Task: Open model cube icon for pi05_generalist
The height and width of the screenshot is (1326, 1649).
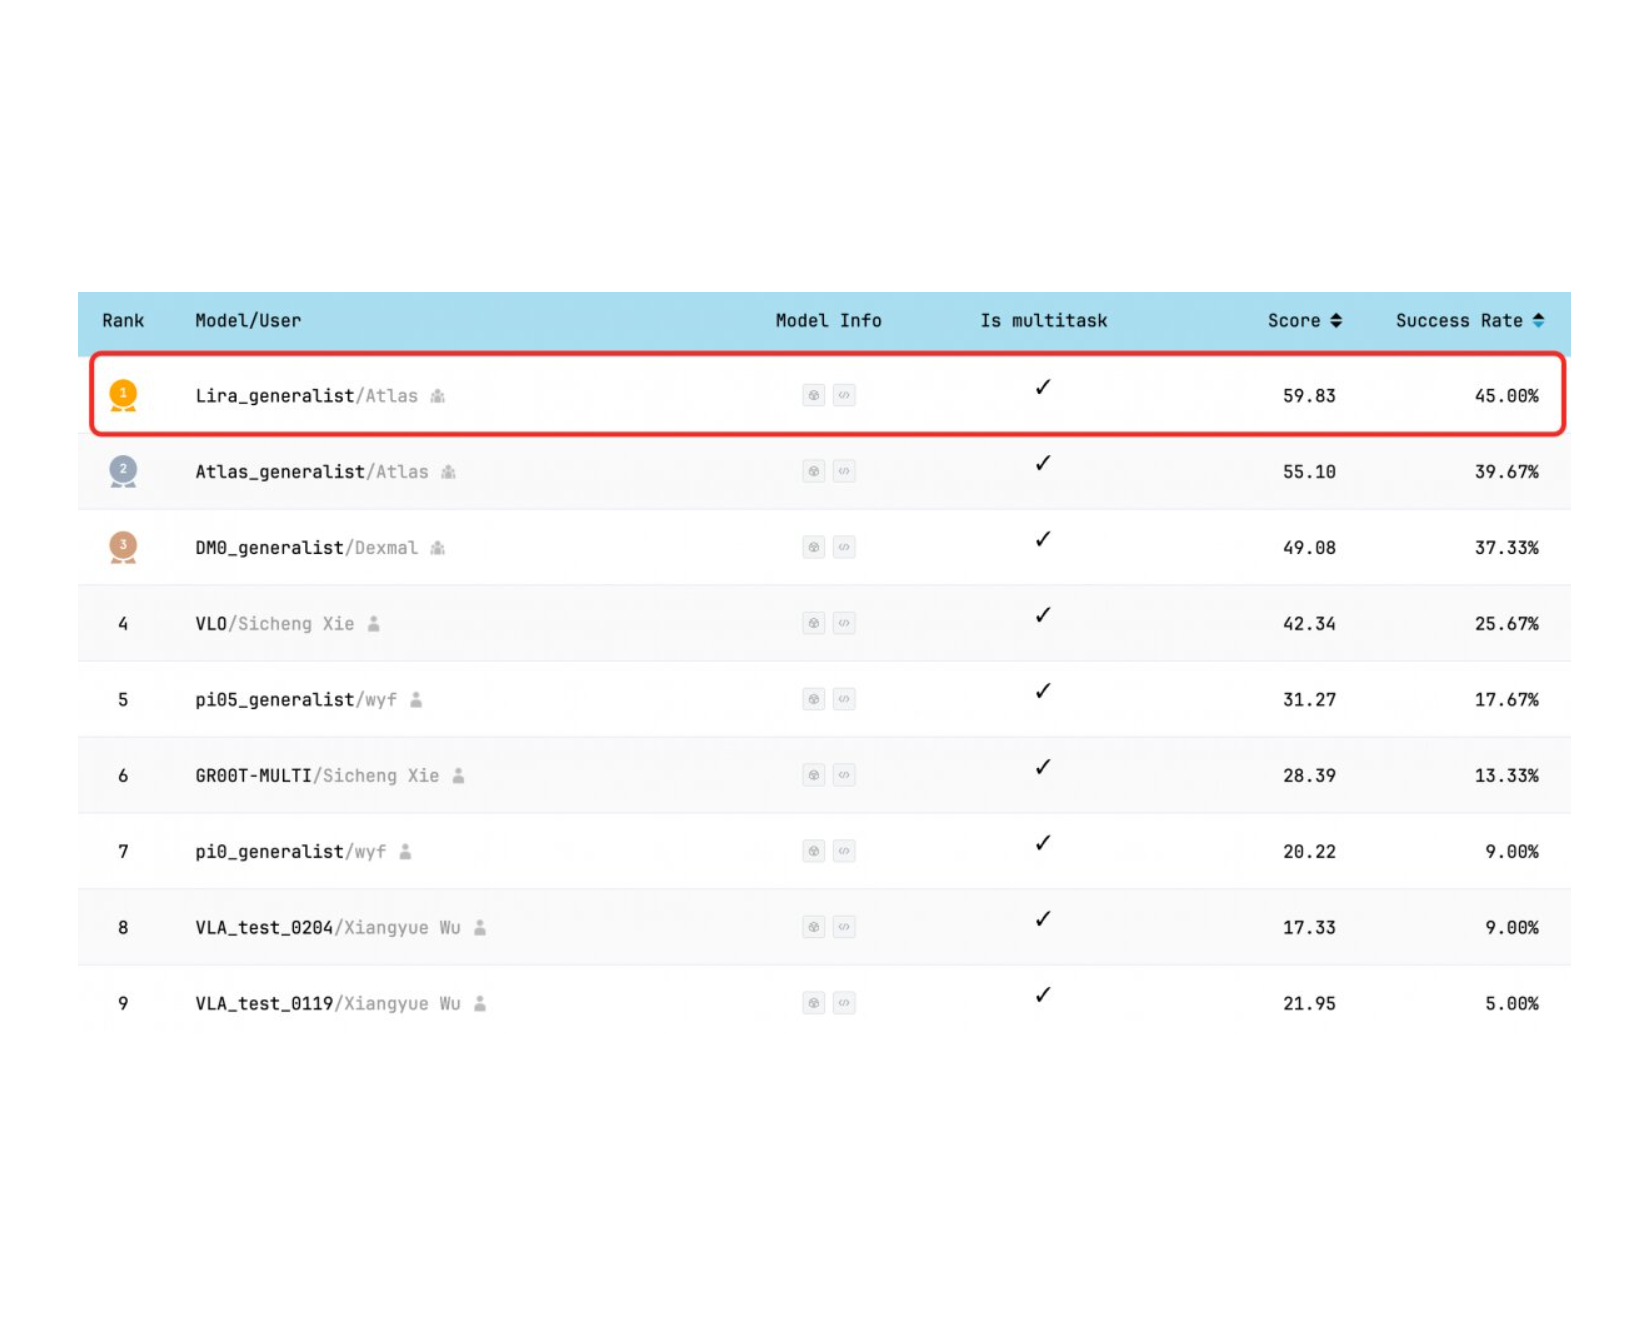Action: pyautogui.click(x=814, y=699)
